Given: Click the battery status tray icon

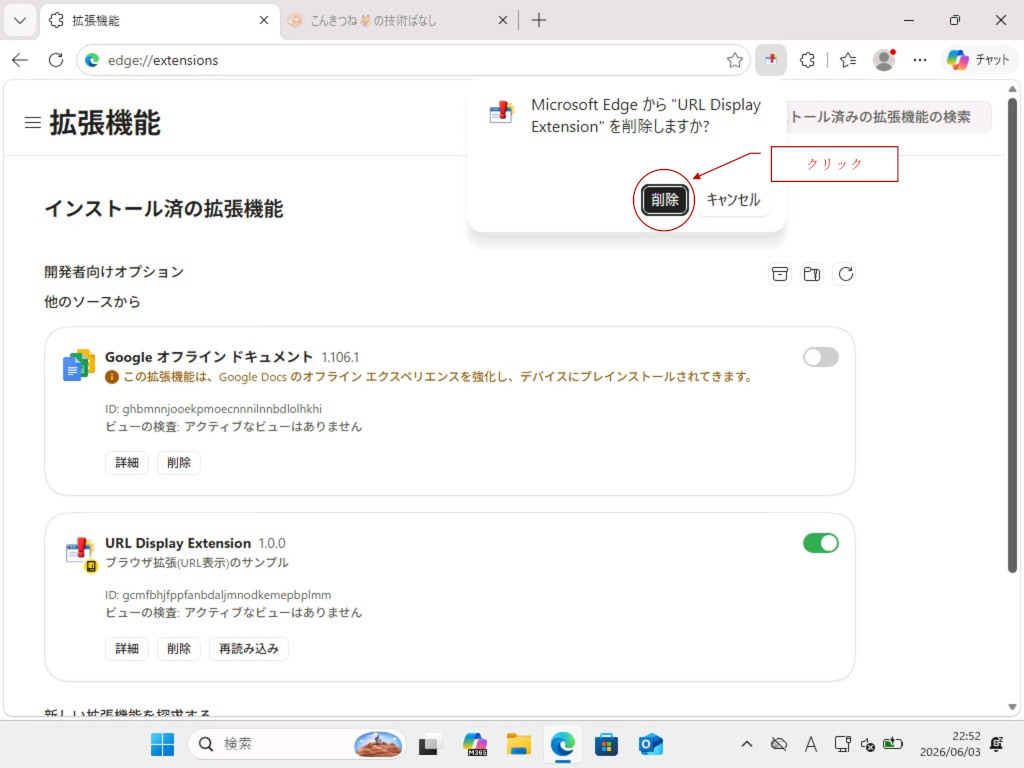Looking at the screenshot, I should pyautogui.click(x=893, y=744).
